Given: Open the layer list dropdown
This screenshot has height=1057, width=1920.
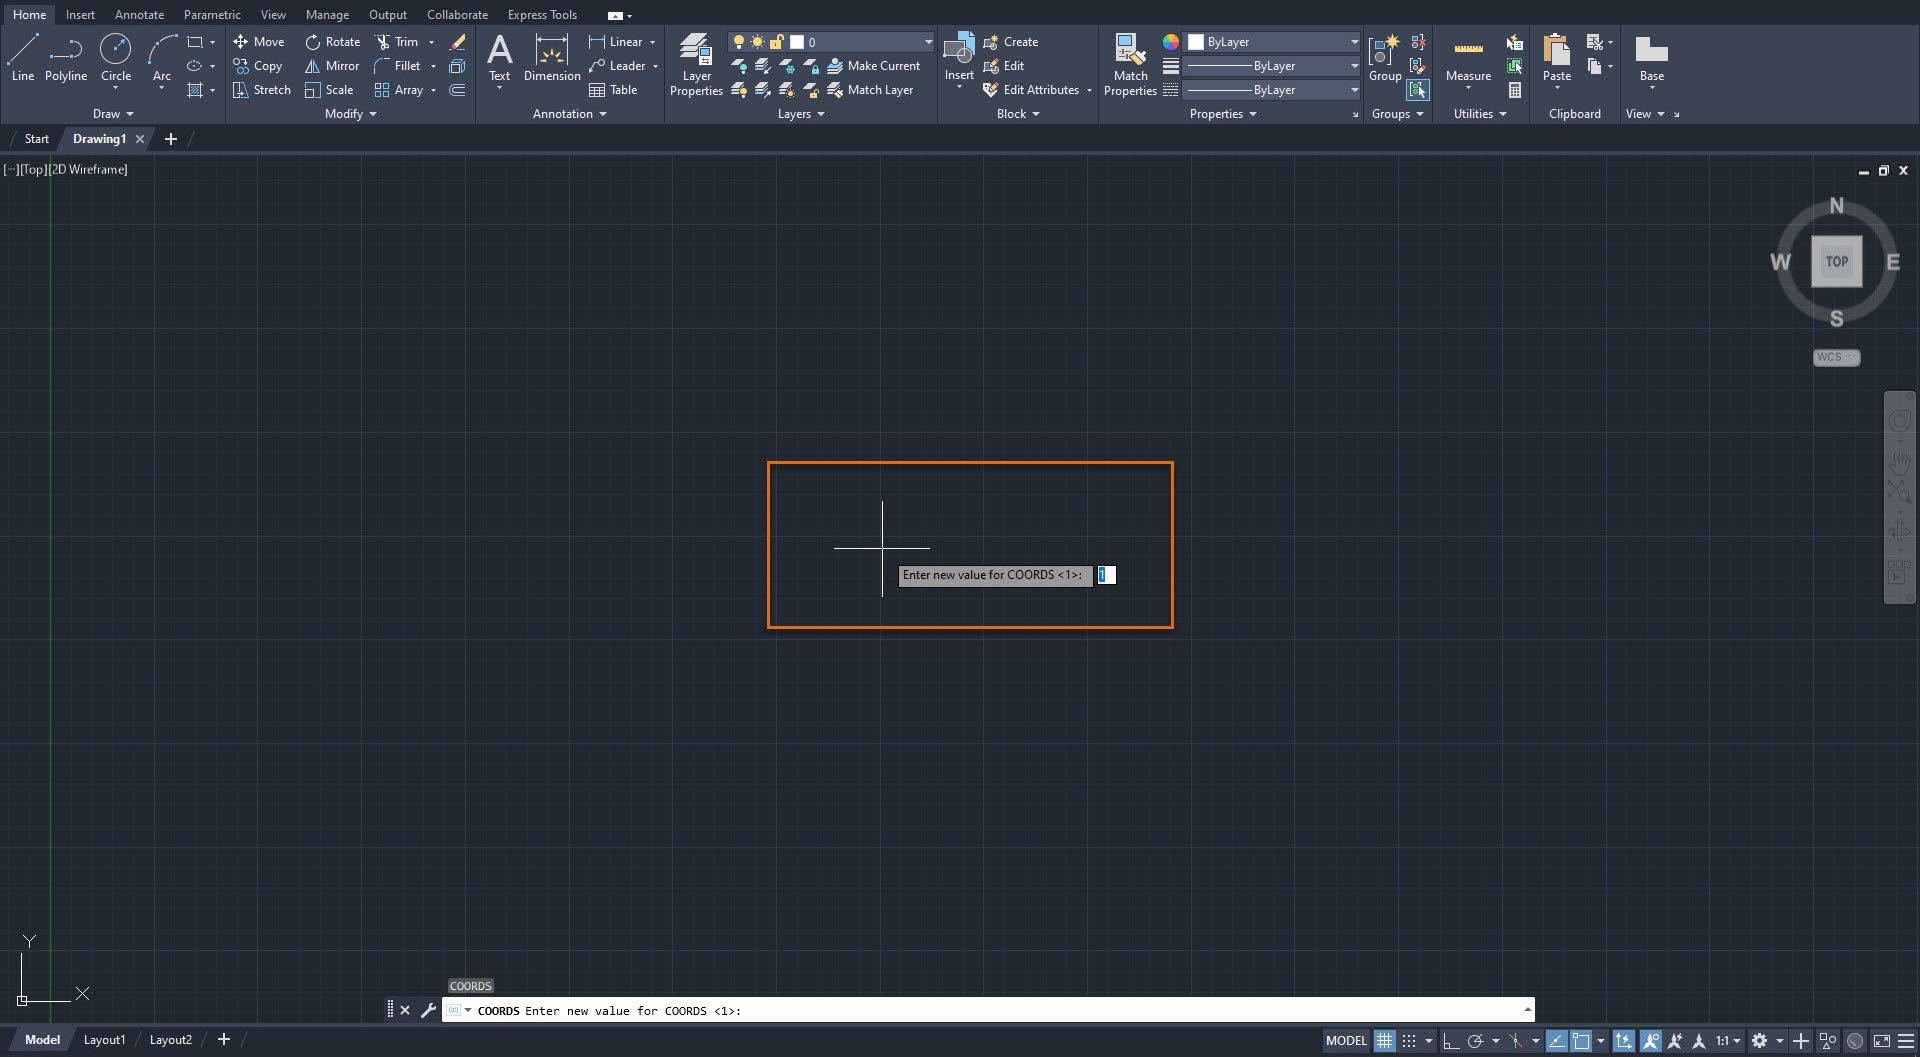Looking at the screenshot, I should (831, 42).
